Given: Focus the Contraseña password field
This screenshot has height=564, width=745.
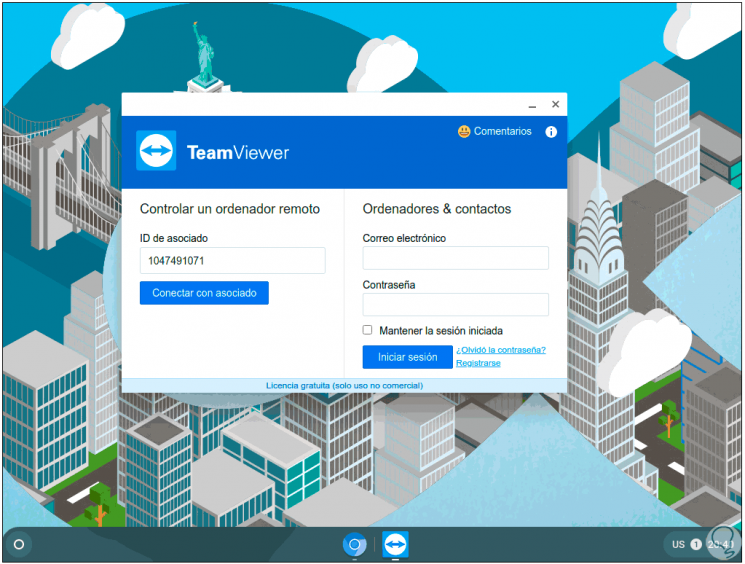Looking at the screenshot, I should pyautogui.click(x=456, y=305).
